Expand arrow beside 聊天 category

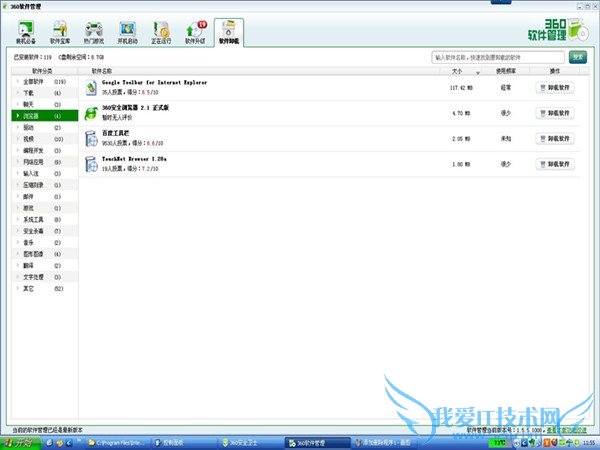point(18,104)
